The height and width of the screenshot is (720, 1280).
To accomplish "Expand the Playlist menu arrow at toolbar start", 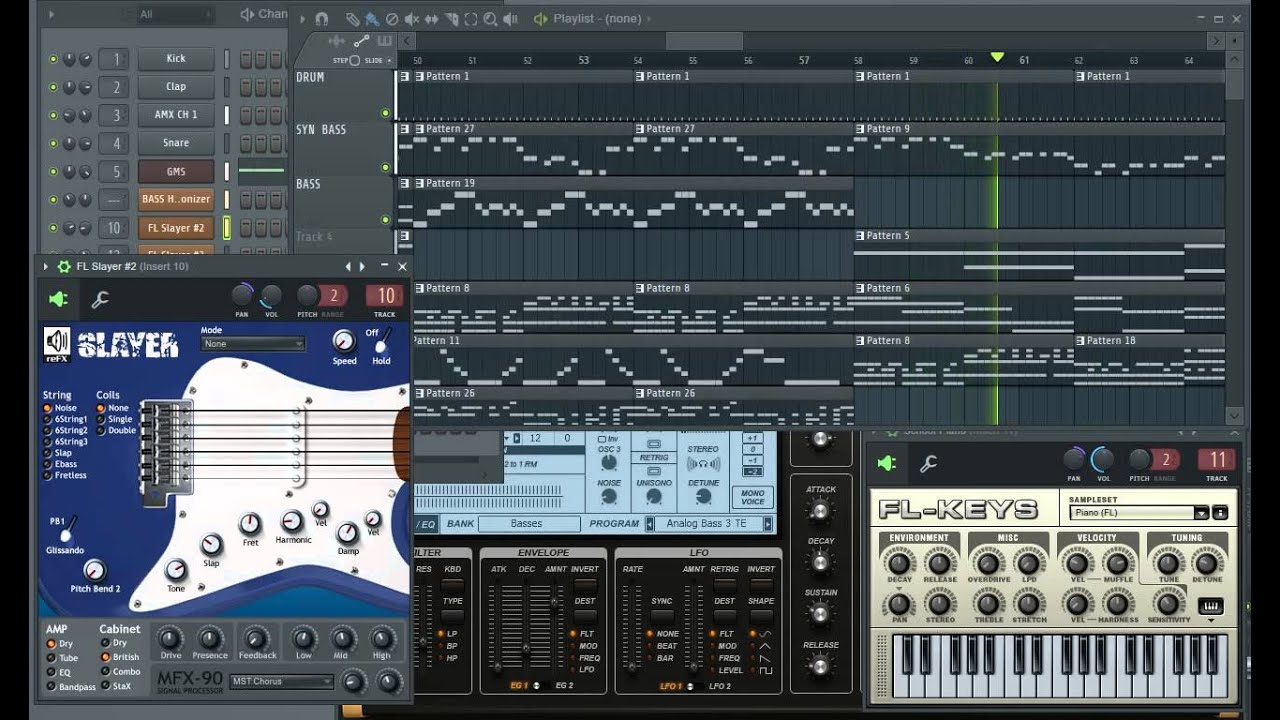I will [303, 19].
